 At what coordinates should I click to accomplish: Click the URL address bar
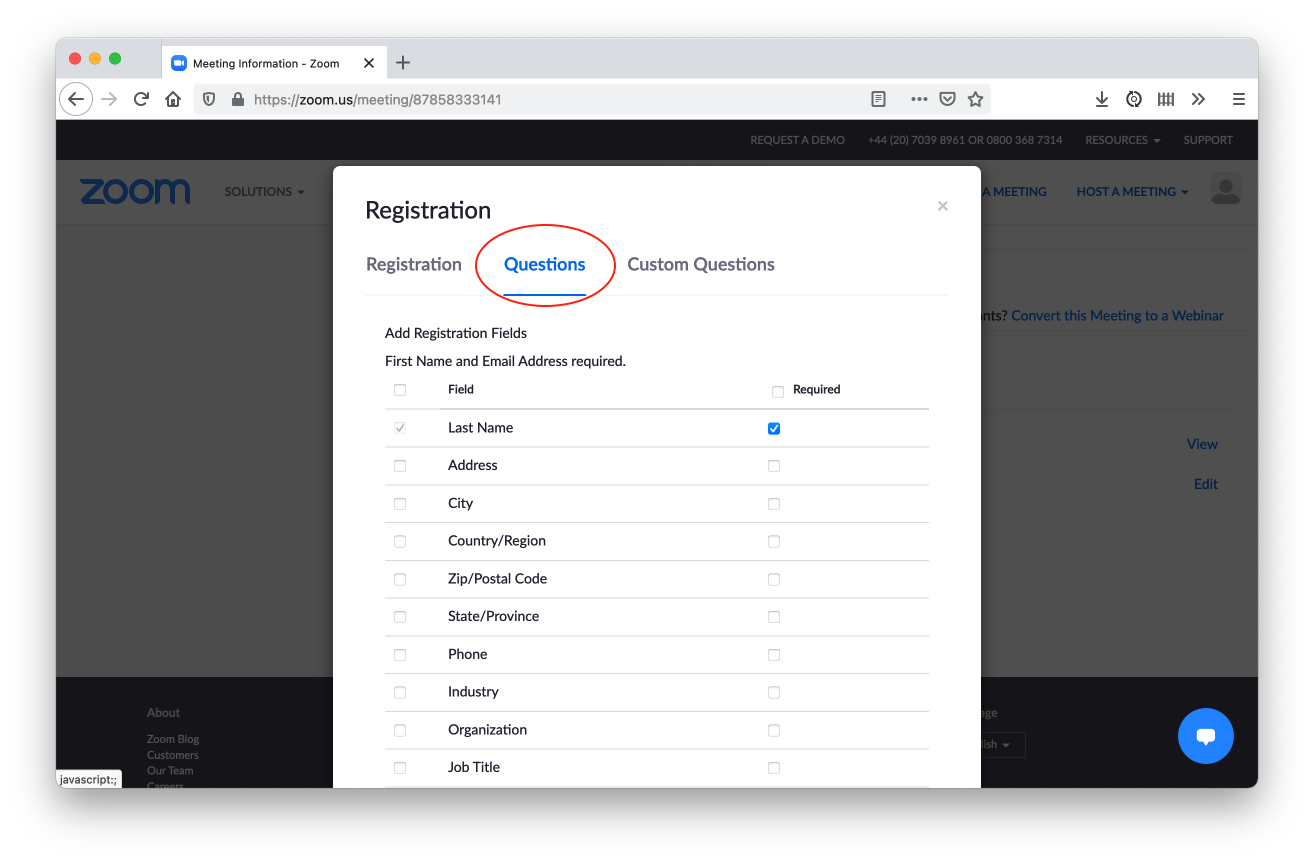click(550, 100)
